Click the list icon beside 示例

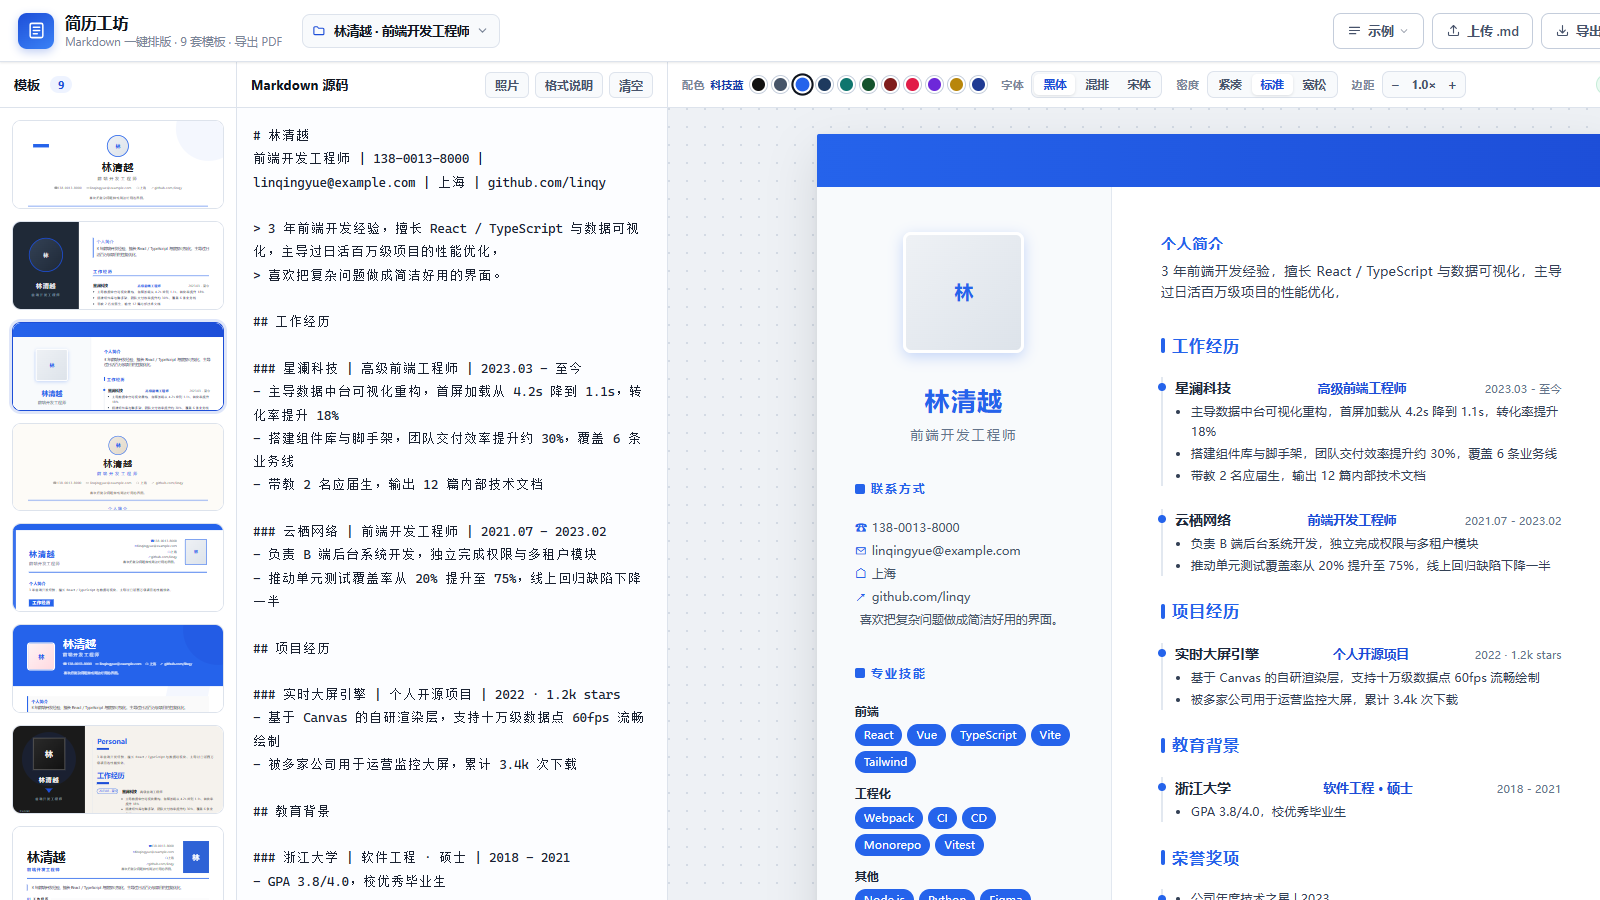tap(1354, 31)
